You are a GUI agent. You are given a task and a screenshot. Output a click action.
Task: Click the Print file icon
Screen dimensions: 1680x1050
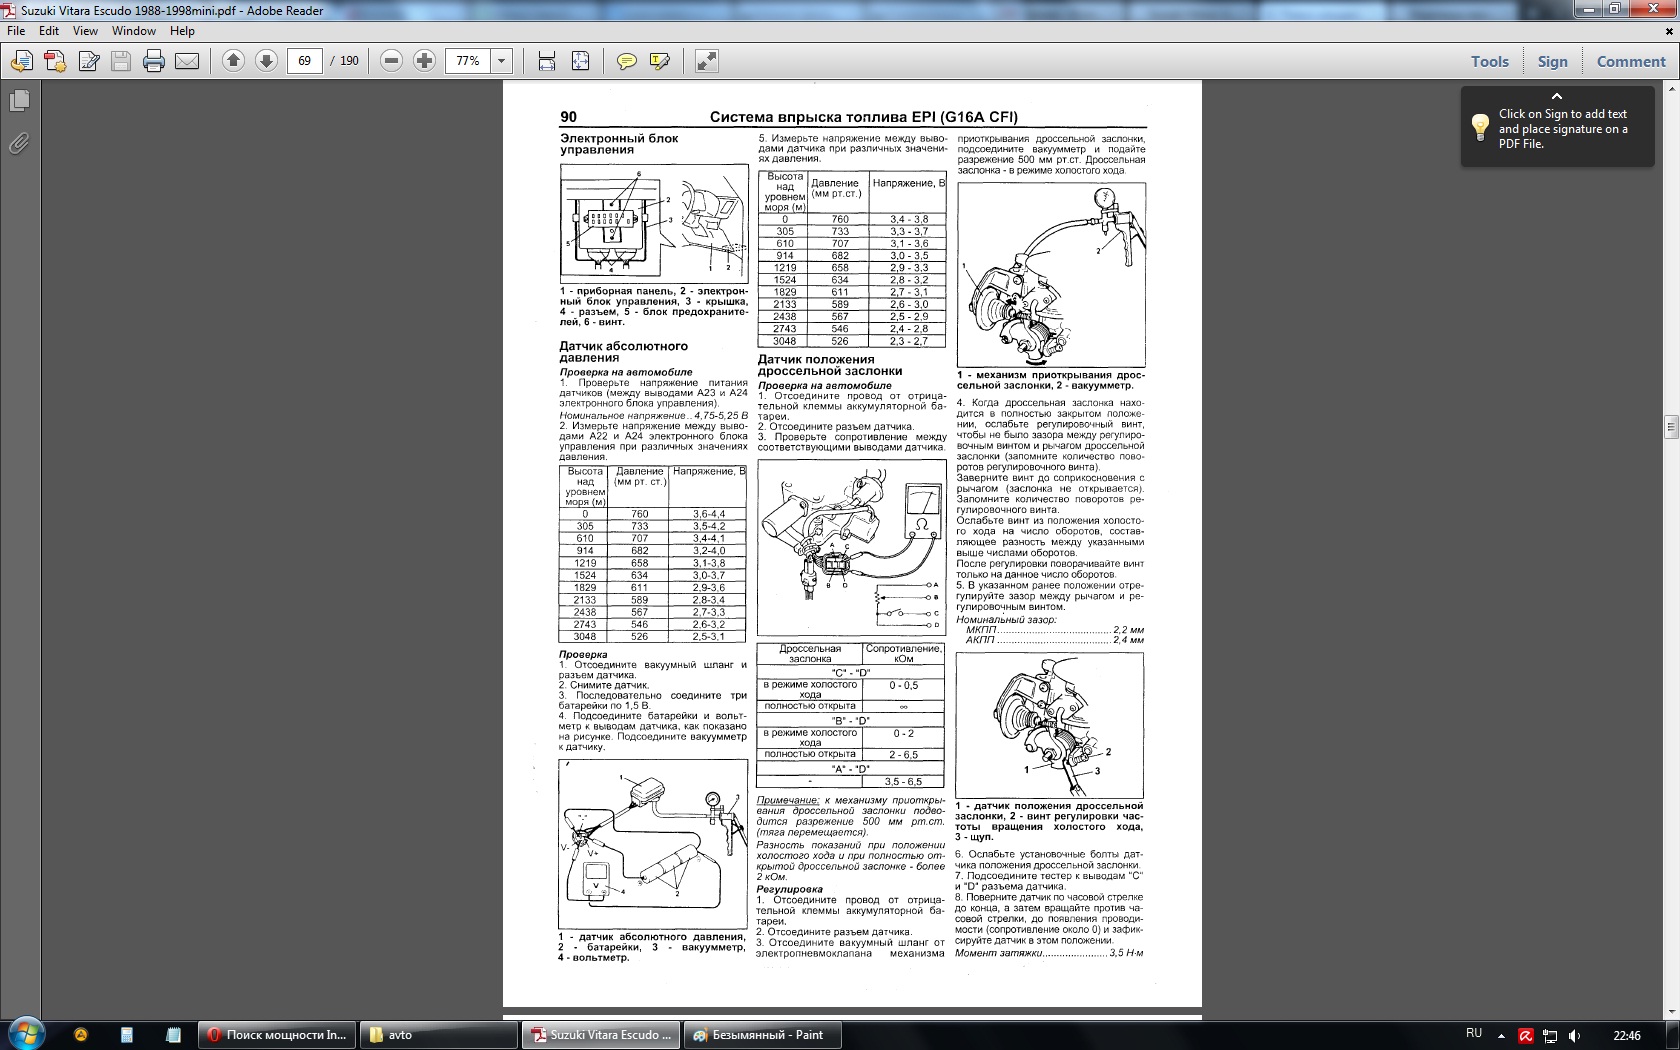[x=153, y=61]
